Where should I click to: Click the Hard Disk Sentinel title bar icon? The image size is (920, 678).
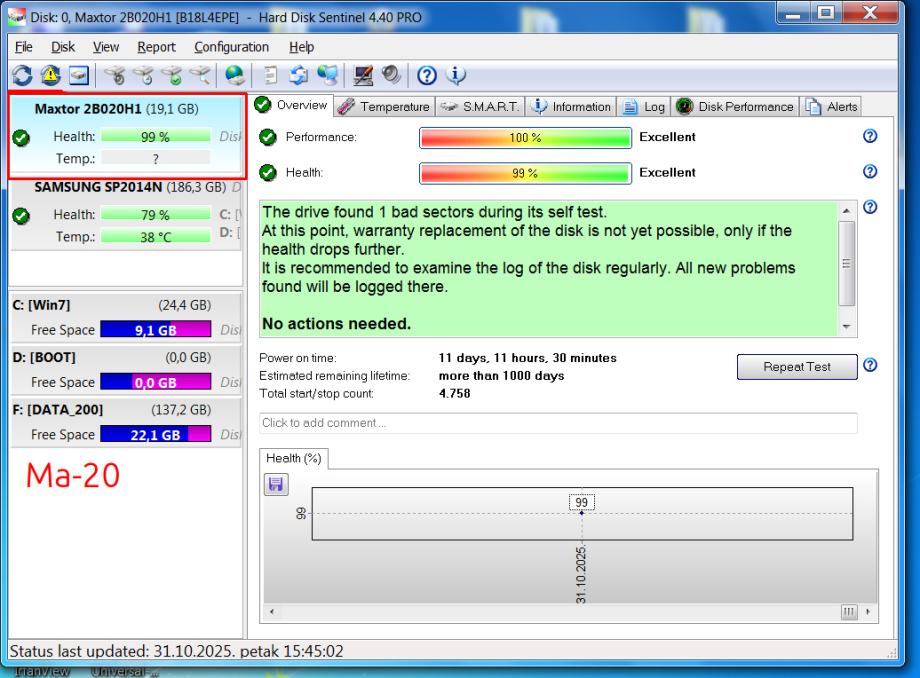16,17
